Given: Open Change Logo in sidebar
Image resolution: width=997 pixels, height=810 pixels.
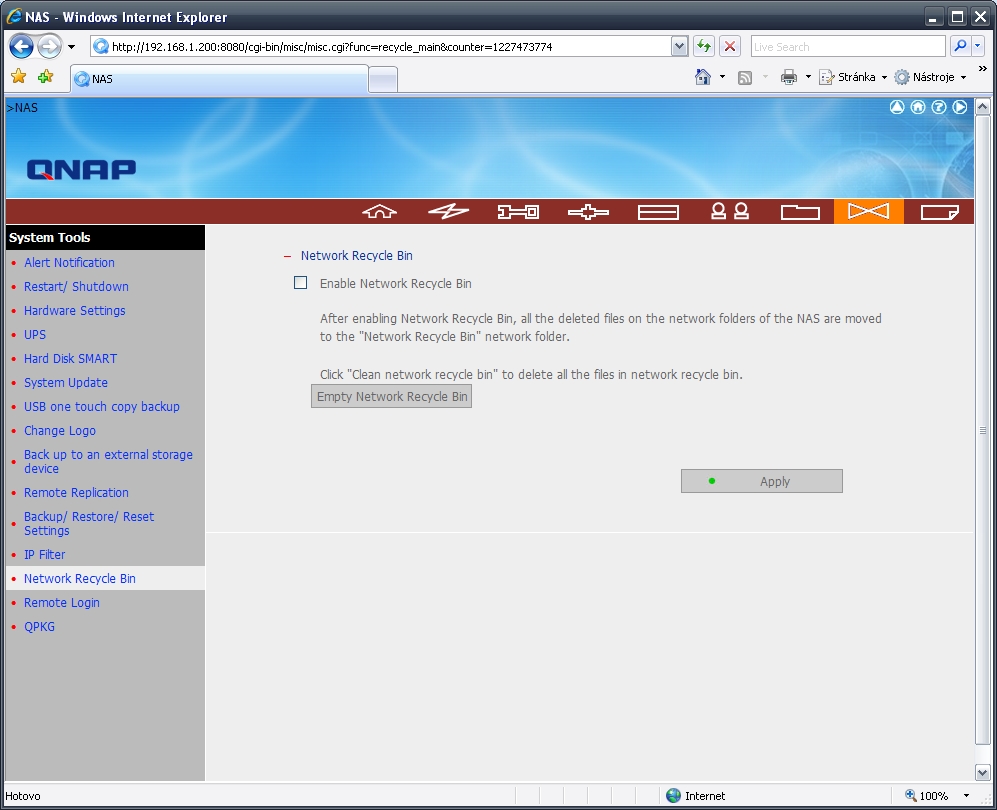Looking at the screenshot, I should (x=60, y=430).
